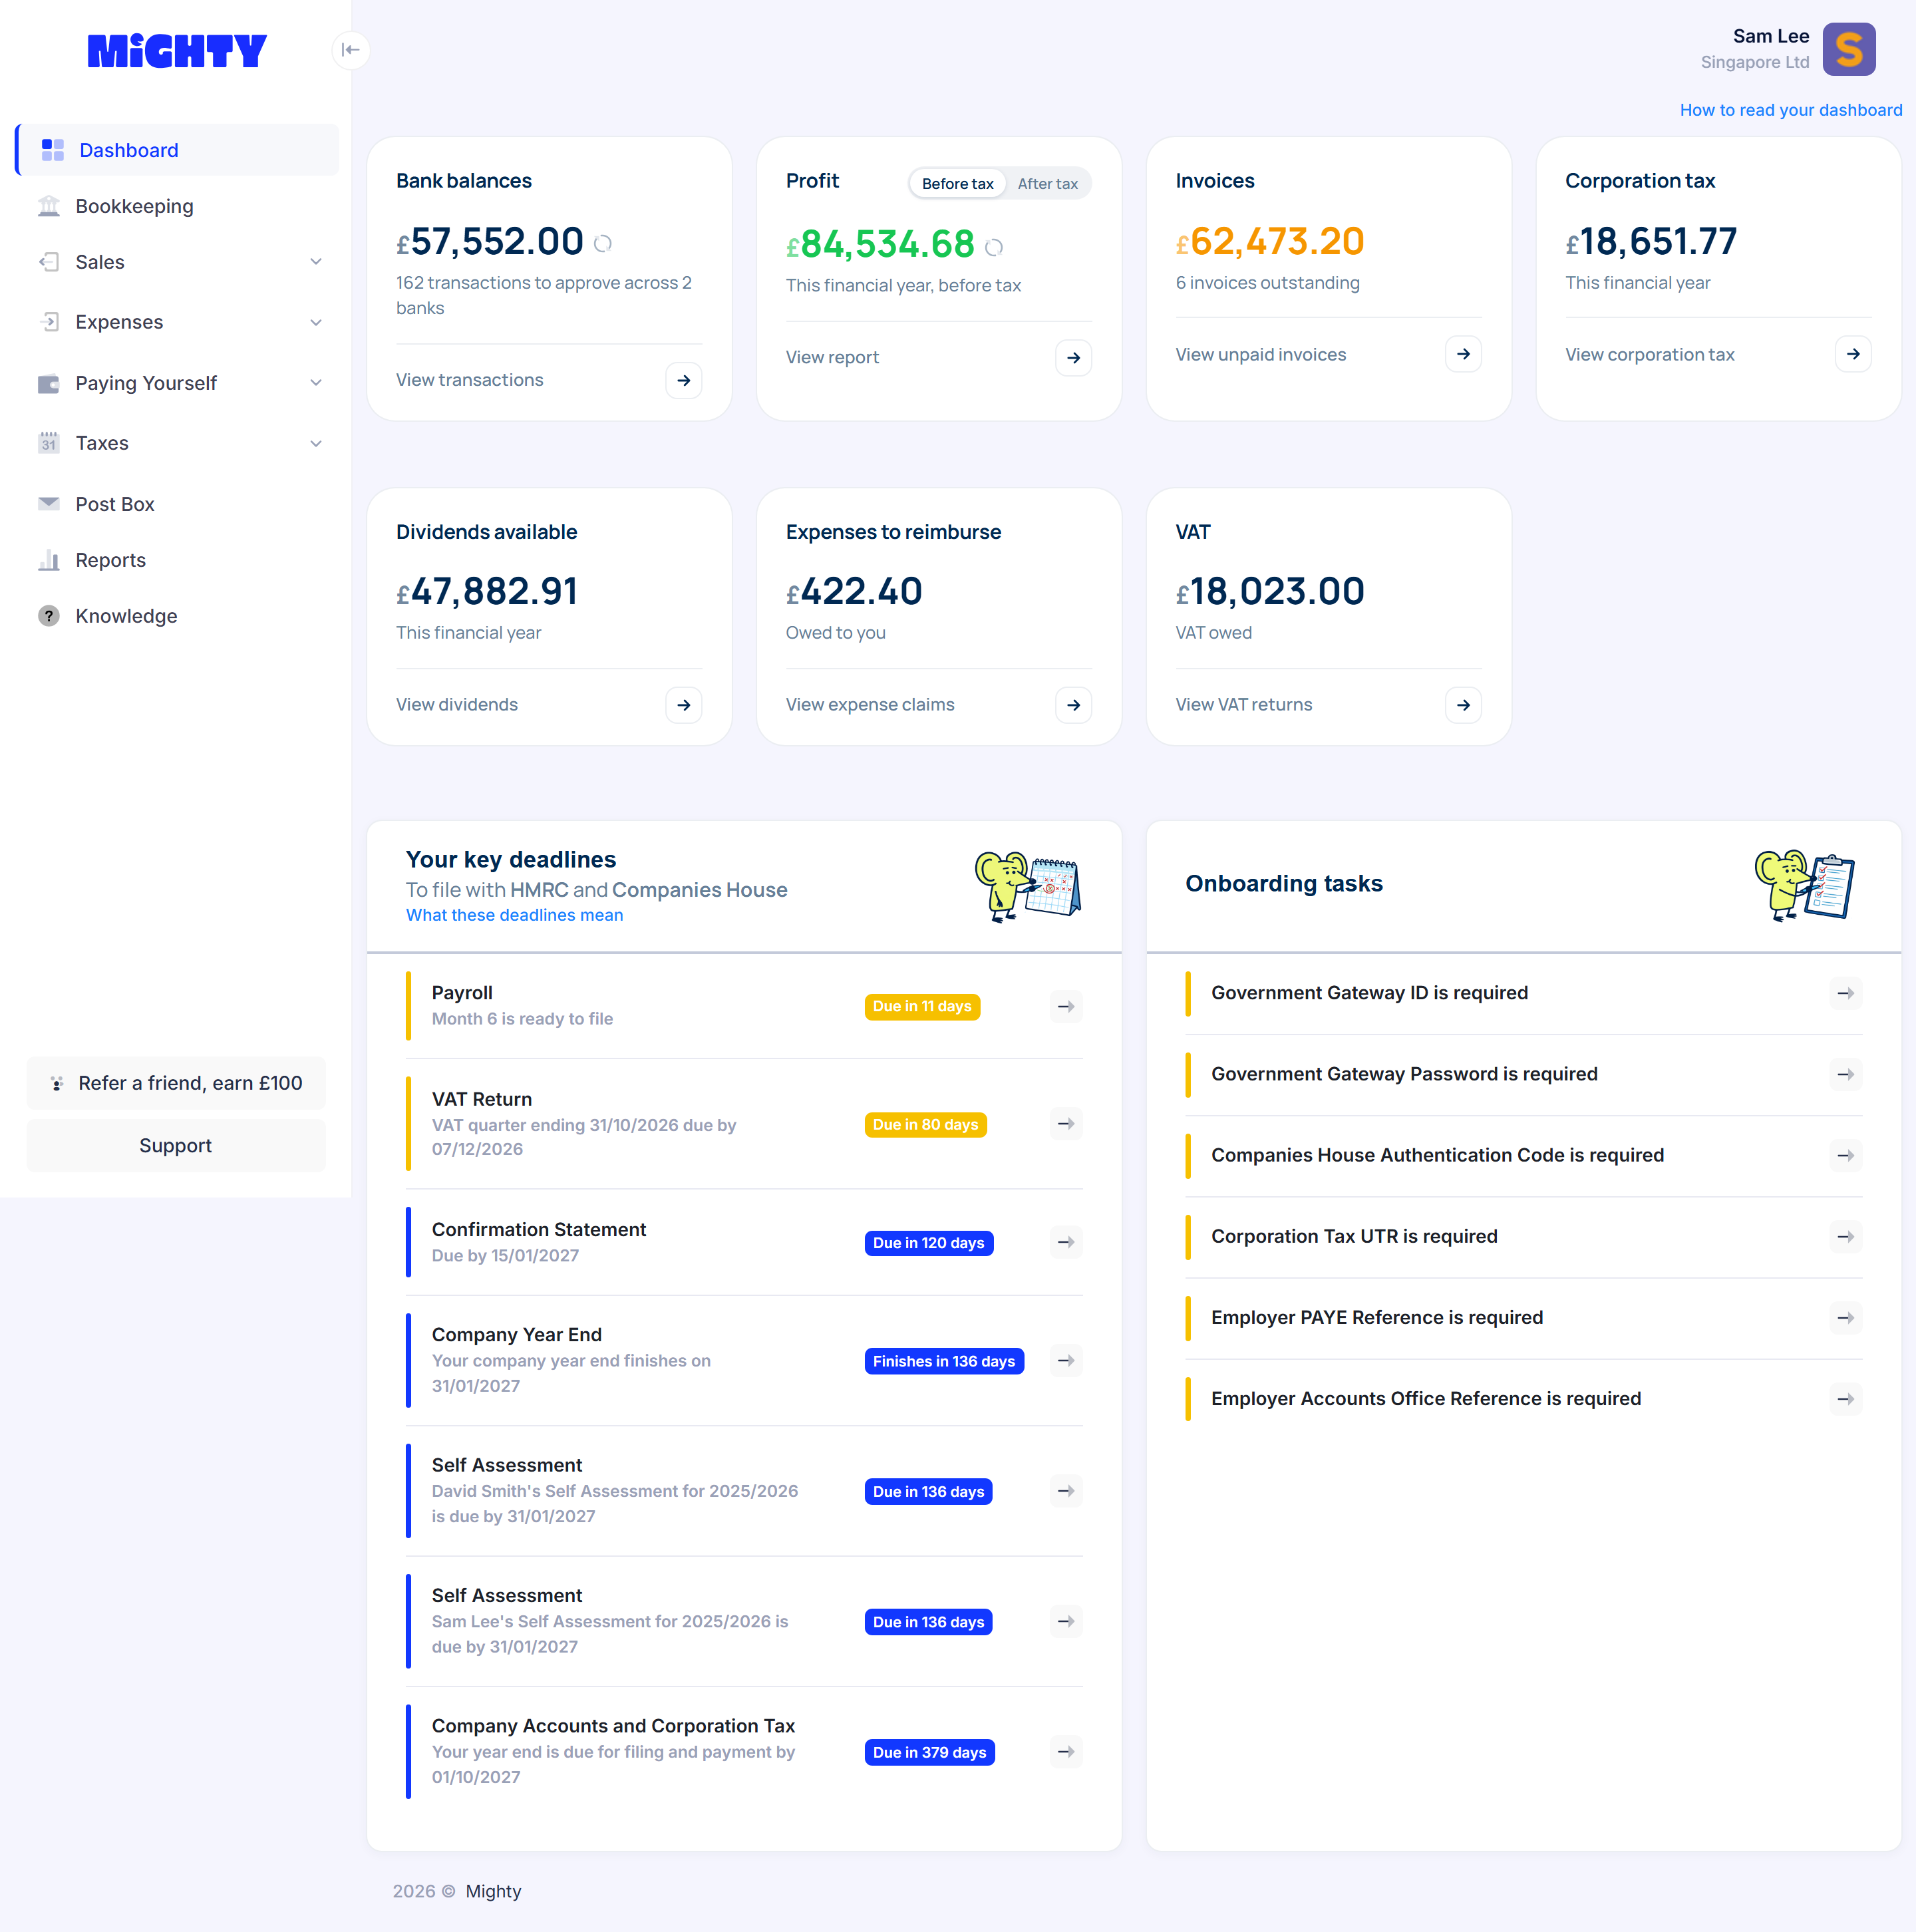The width and height of the screenshot is (1916, 1932).
Task: Expand the Paying Yourself menu chevron
Action: click(316, 383)
